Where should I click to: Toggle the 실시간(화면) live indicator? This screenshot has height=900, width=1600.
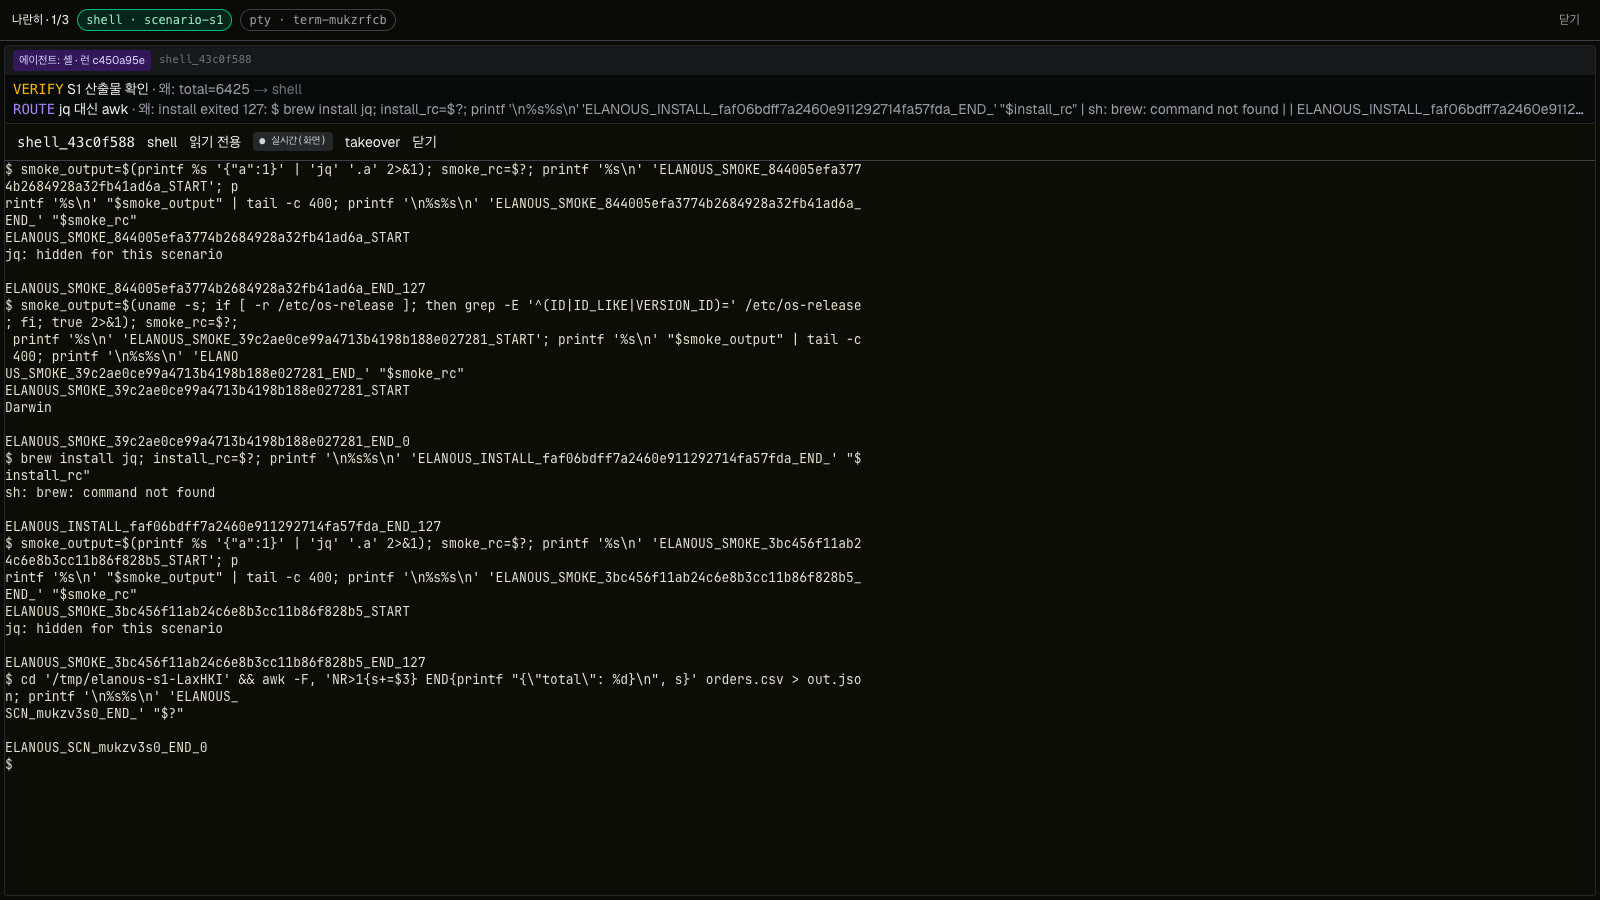[x=293, y=141]
